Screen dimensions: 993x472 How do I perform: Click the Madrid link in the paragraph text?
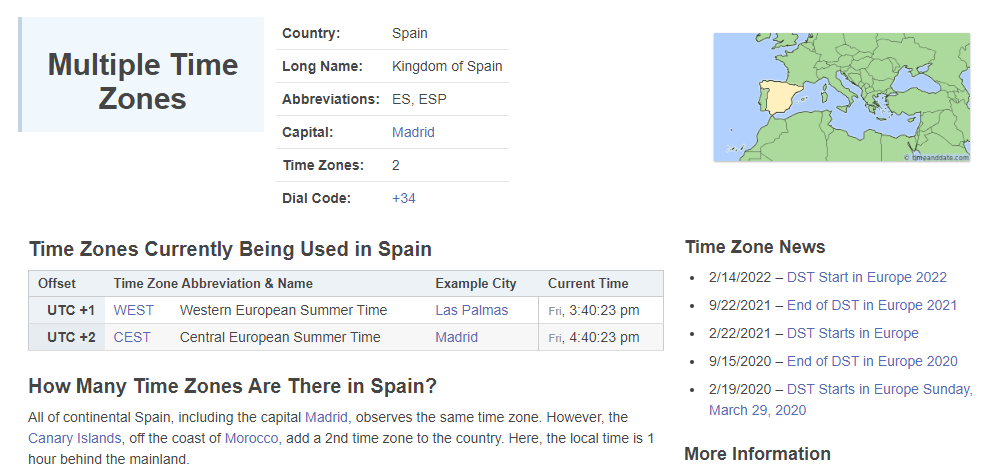(326, 416)
